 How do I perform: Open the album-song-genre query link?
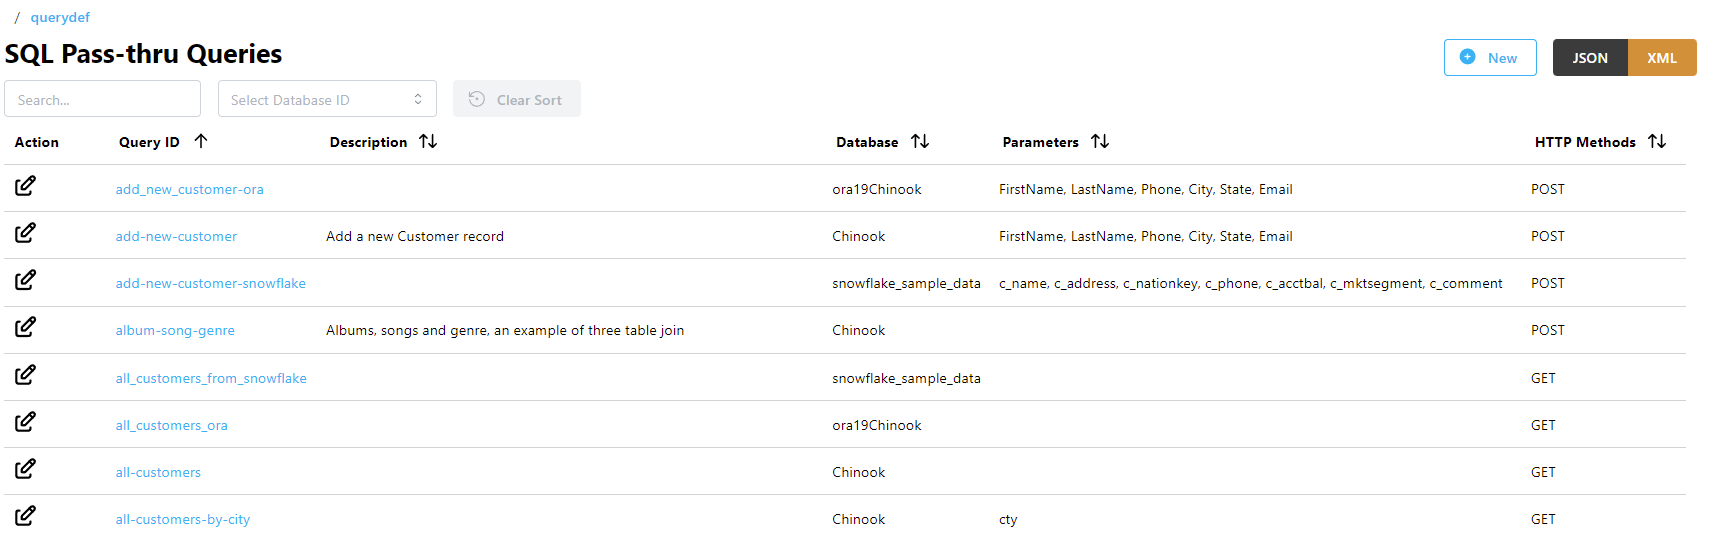(175, 331)
